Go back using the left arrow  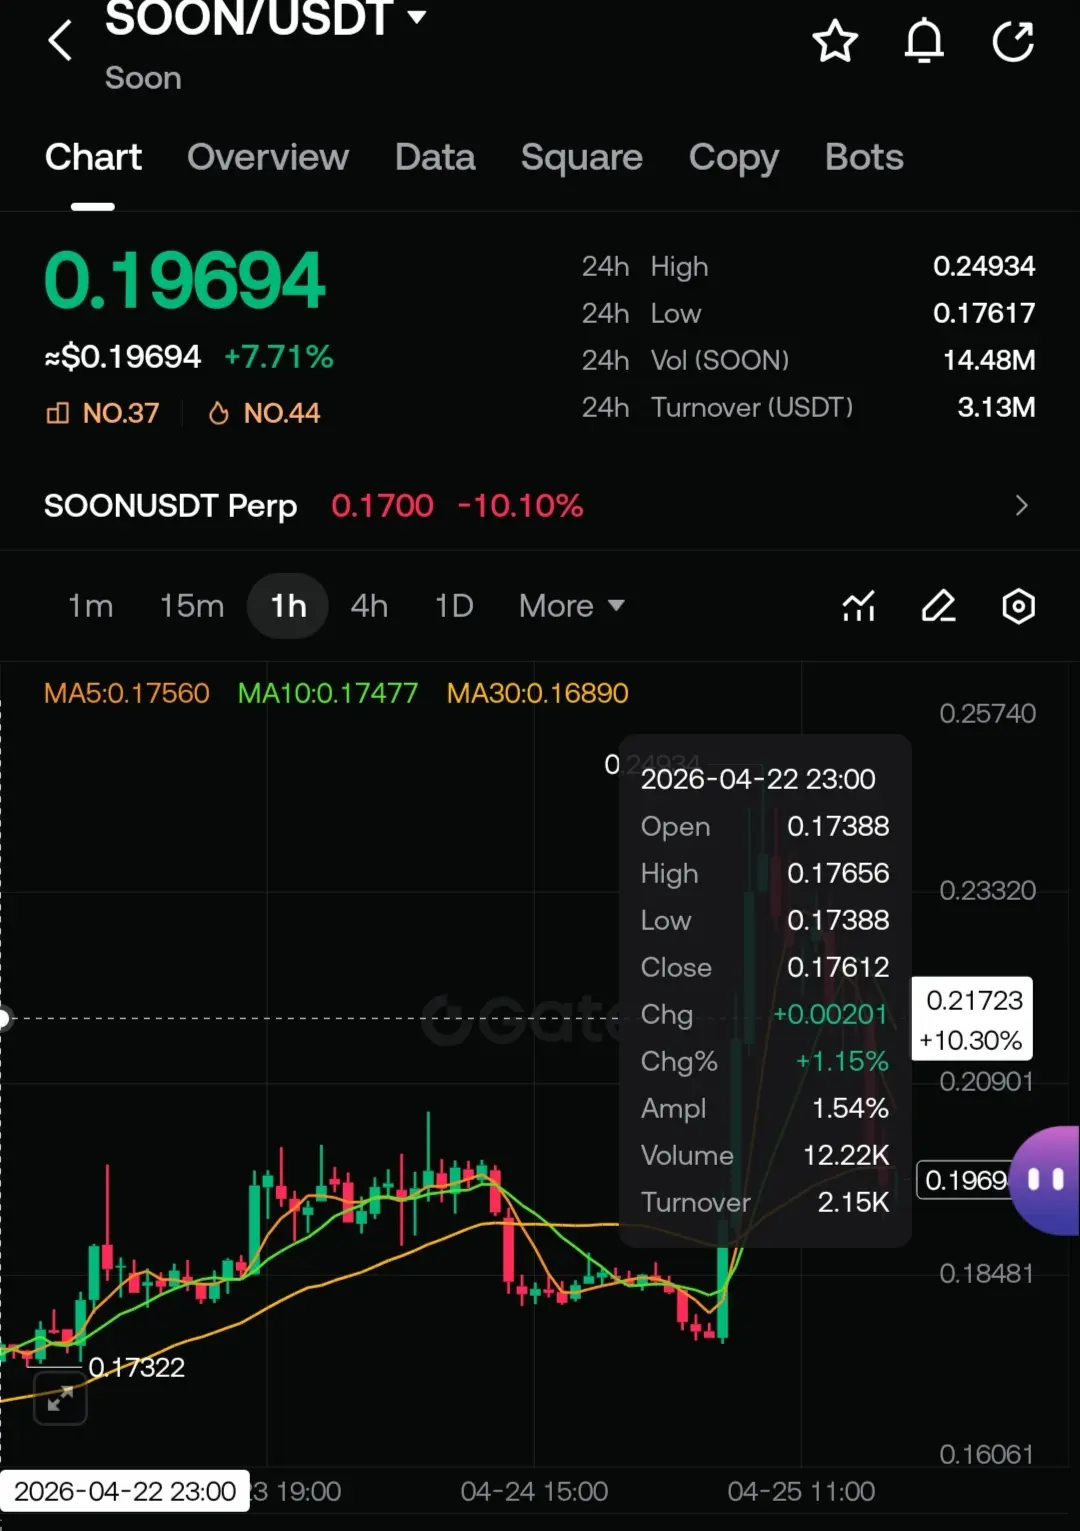pos(60,41)
